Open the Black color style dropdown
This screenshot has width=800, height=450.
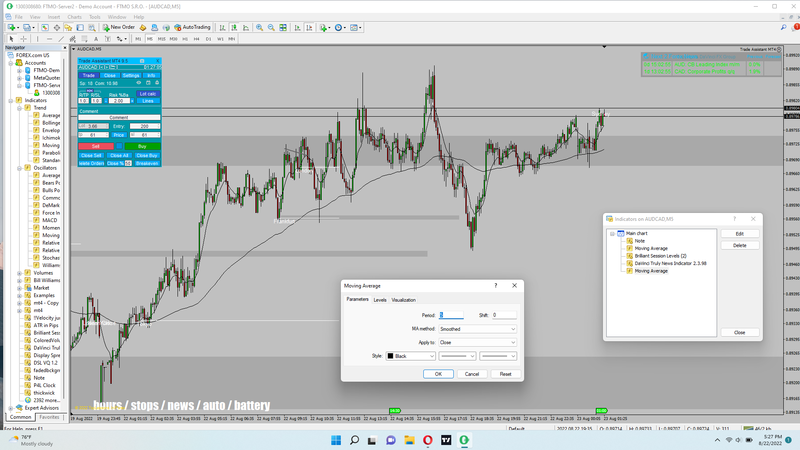(x=411, y=355)
